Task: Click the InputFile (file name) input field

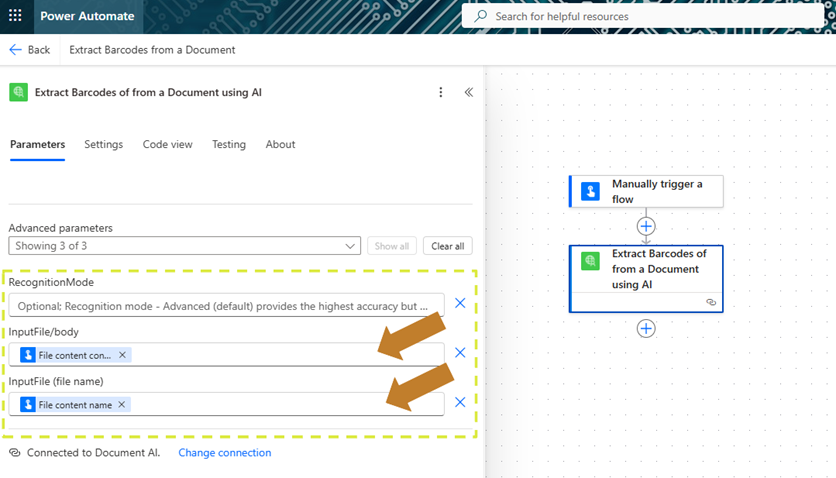Action: pos(226,404)
